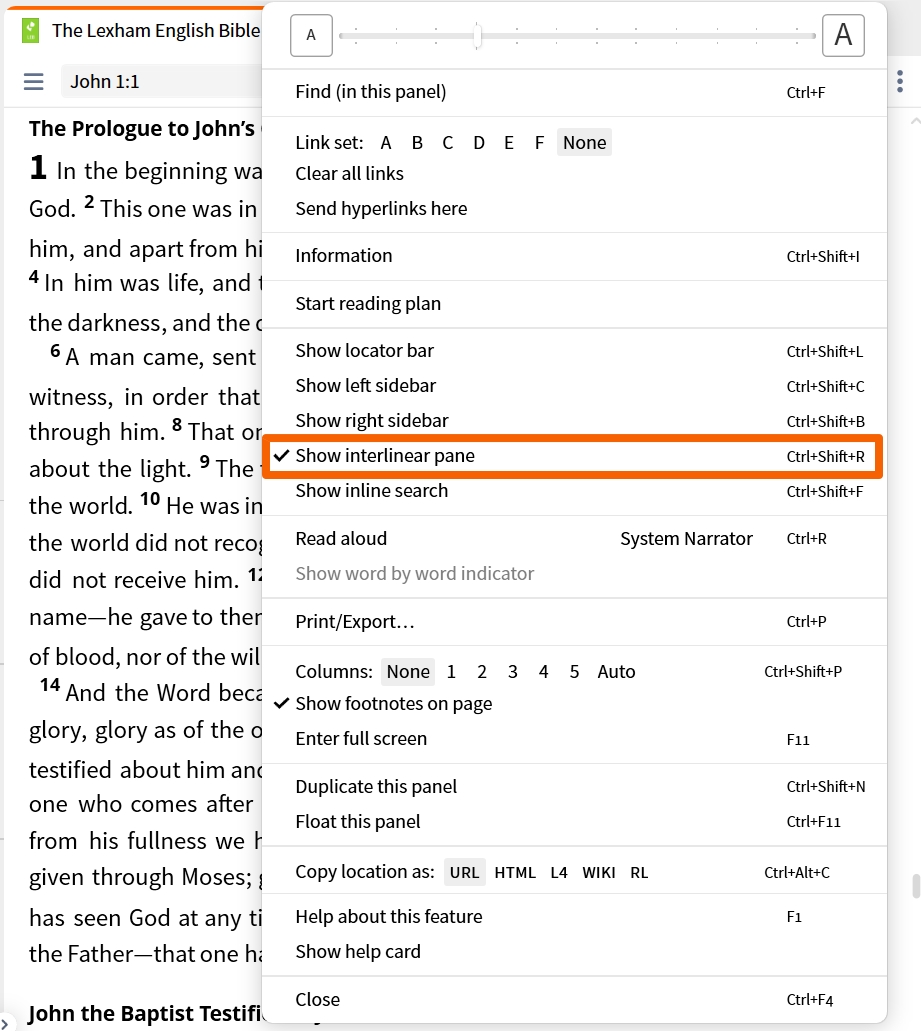This screenshot has height=1031, width=921.
Task: Choose link set A
Action: pyautogui.click(x=386, y=143)
